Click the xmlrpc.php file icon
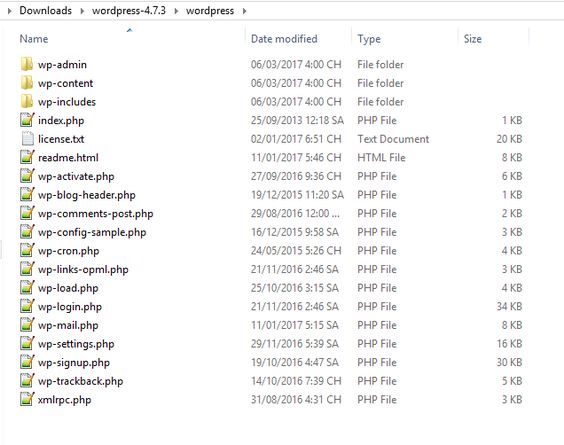Viewport: 564px width, 445px height. (27, 400)
